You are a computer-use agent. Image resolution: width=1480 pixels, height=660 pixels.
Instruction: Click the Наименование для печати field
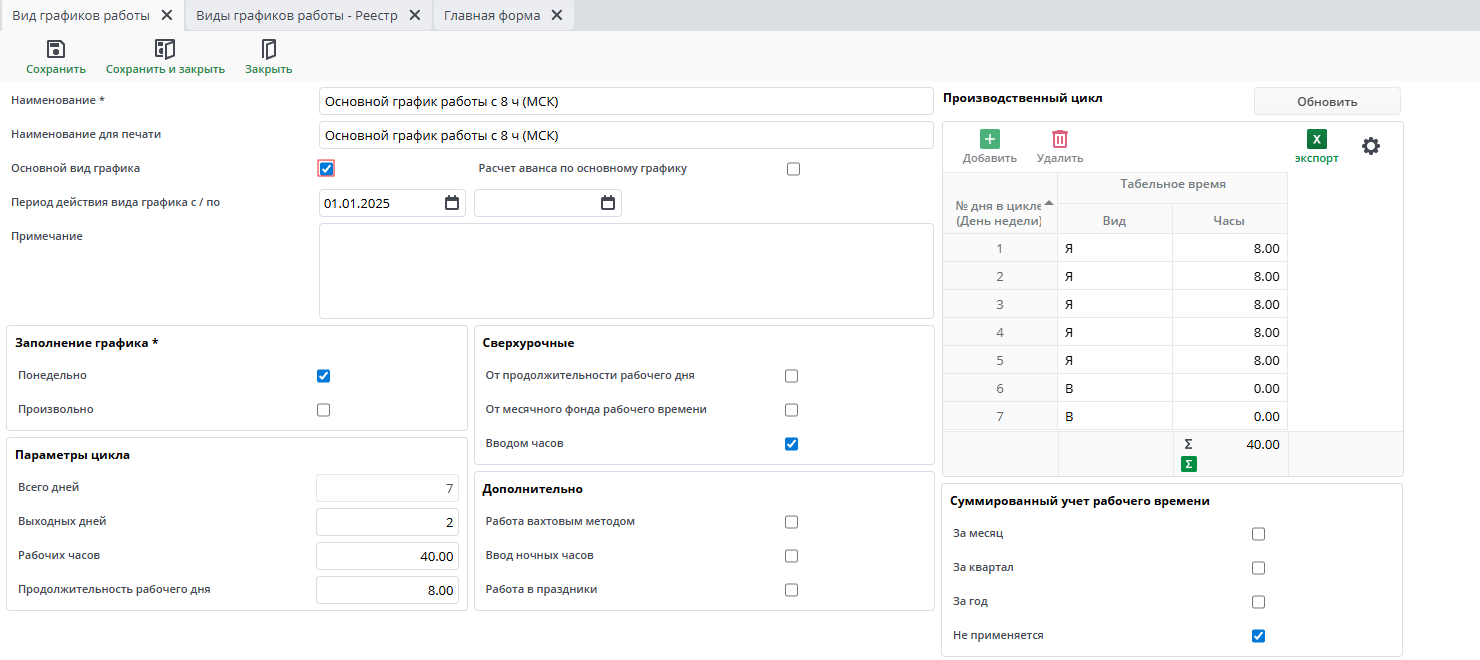pyautogui.click(x=625, y=135)
